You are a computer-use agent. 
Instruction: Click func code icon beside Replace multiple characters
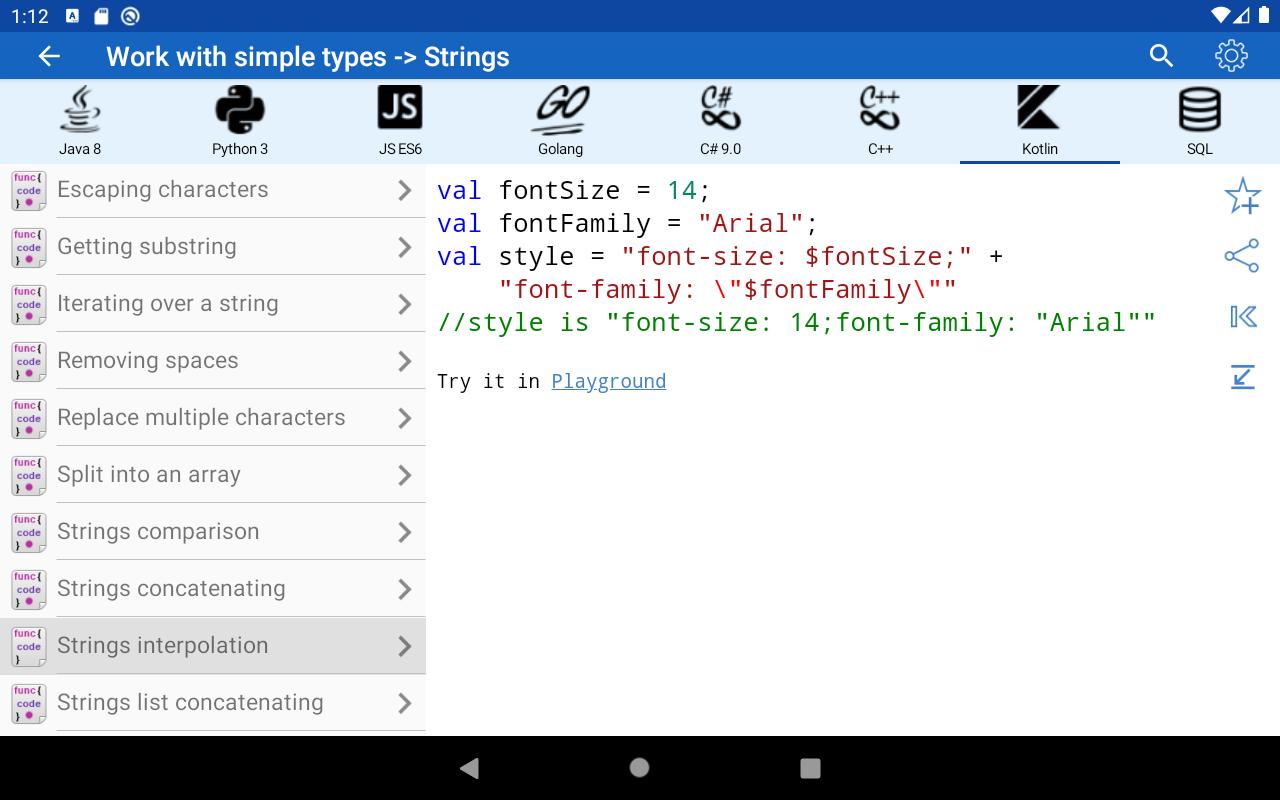(29, 418)
